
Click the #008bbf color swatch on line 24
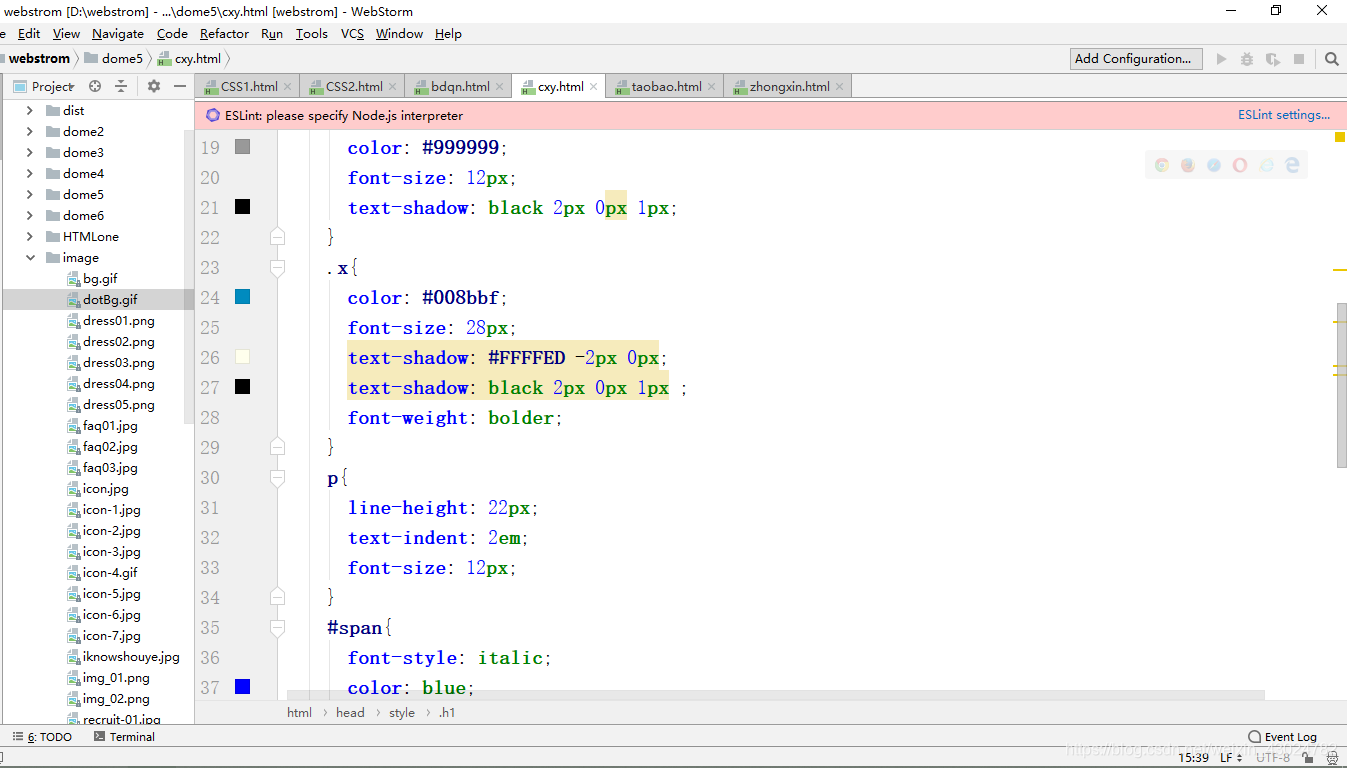242,297
